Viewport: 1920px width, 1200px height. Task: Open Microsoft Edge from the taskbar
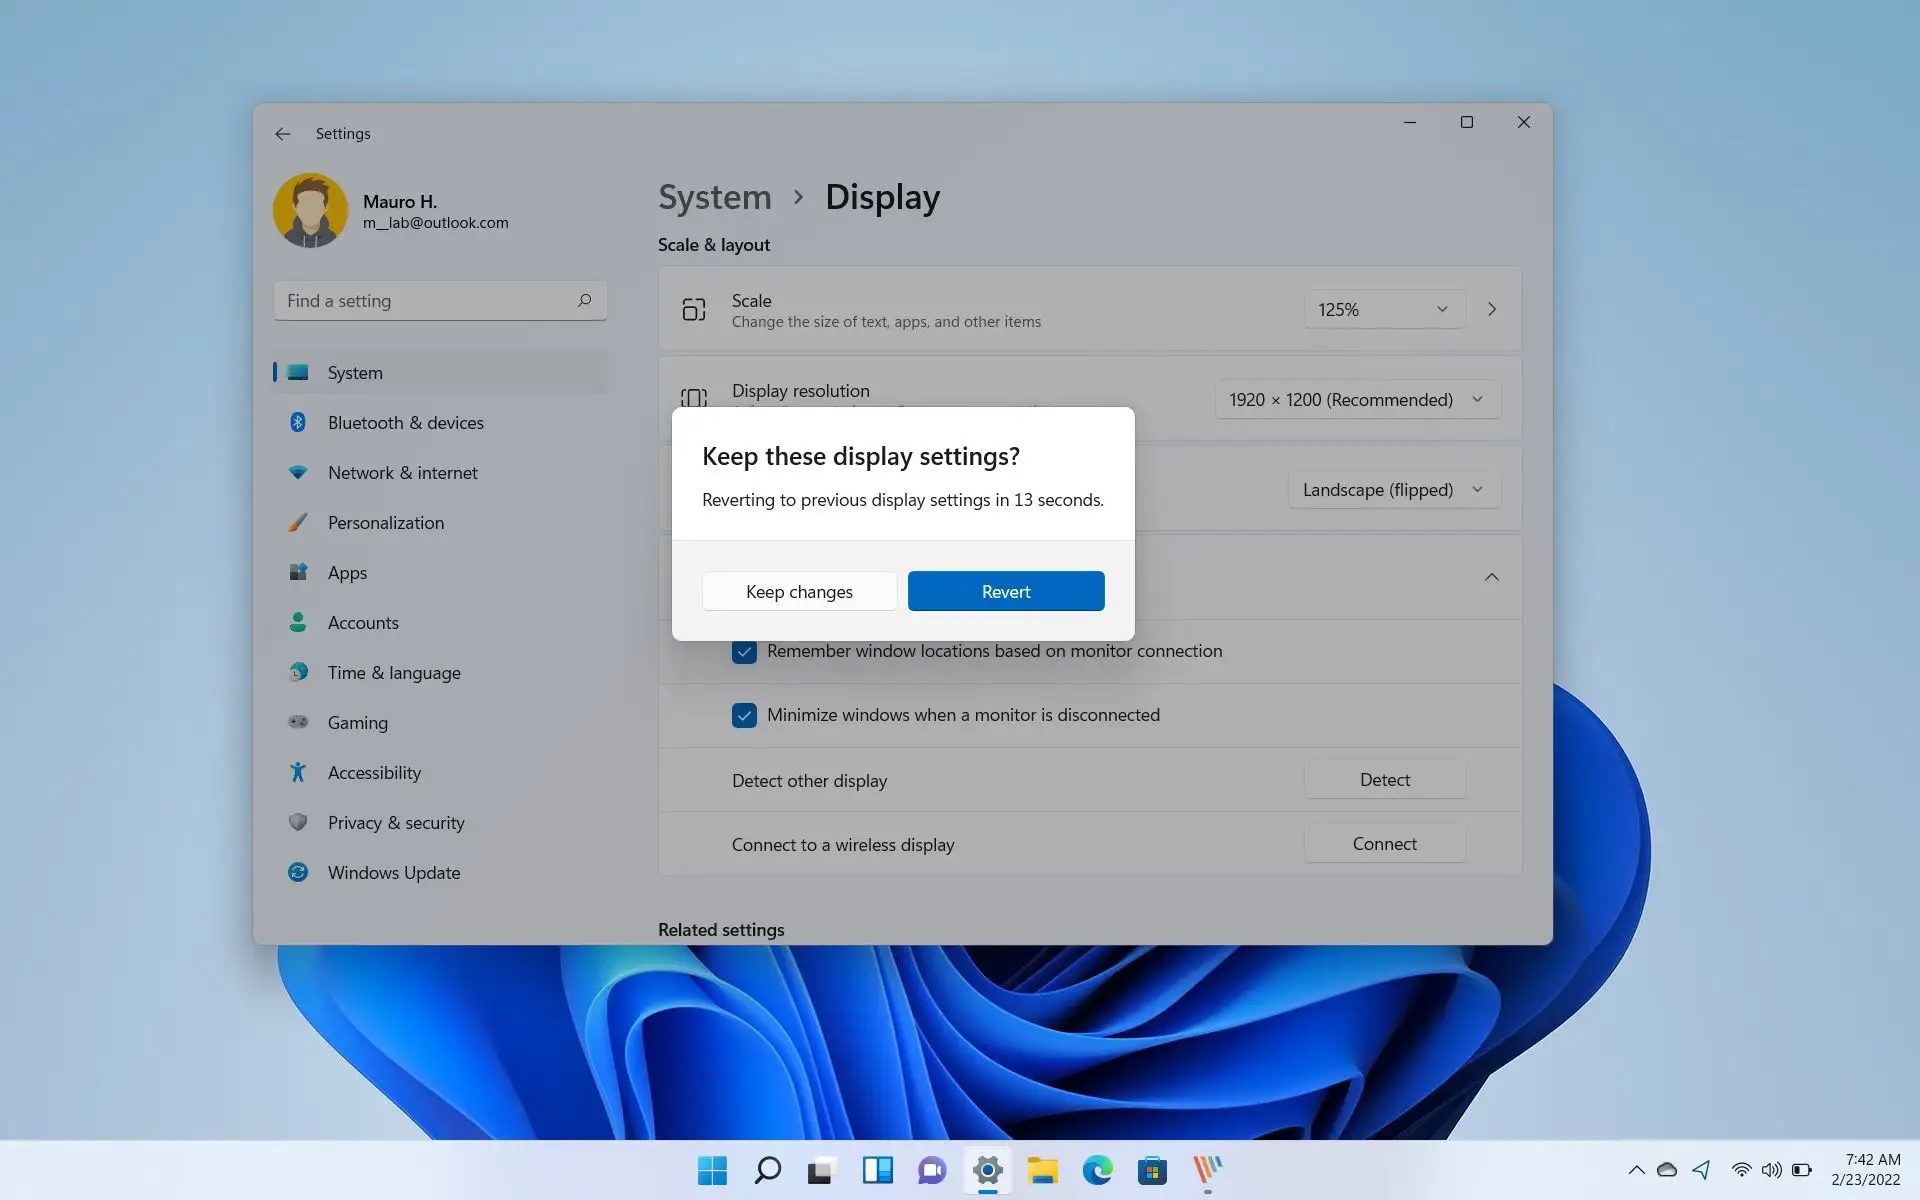(1097, 1170)
